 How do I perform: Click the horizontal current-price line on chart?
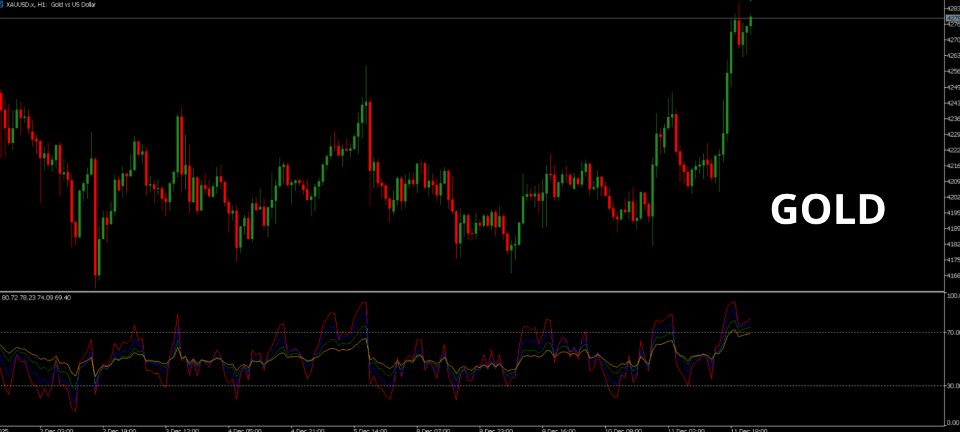[x=472, y=18]
